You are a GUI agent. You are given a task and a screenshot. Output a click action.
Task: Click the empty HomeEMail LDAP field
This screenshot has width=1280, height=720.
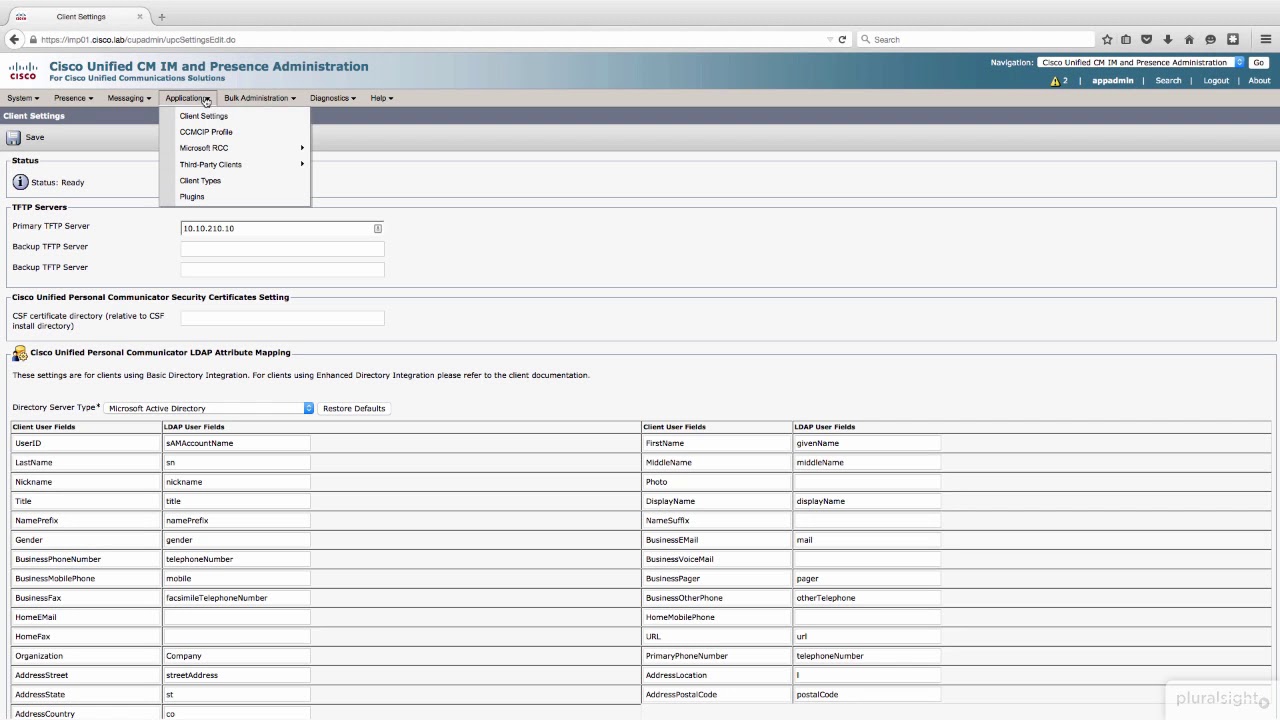237,617
